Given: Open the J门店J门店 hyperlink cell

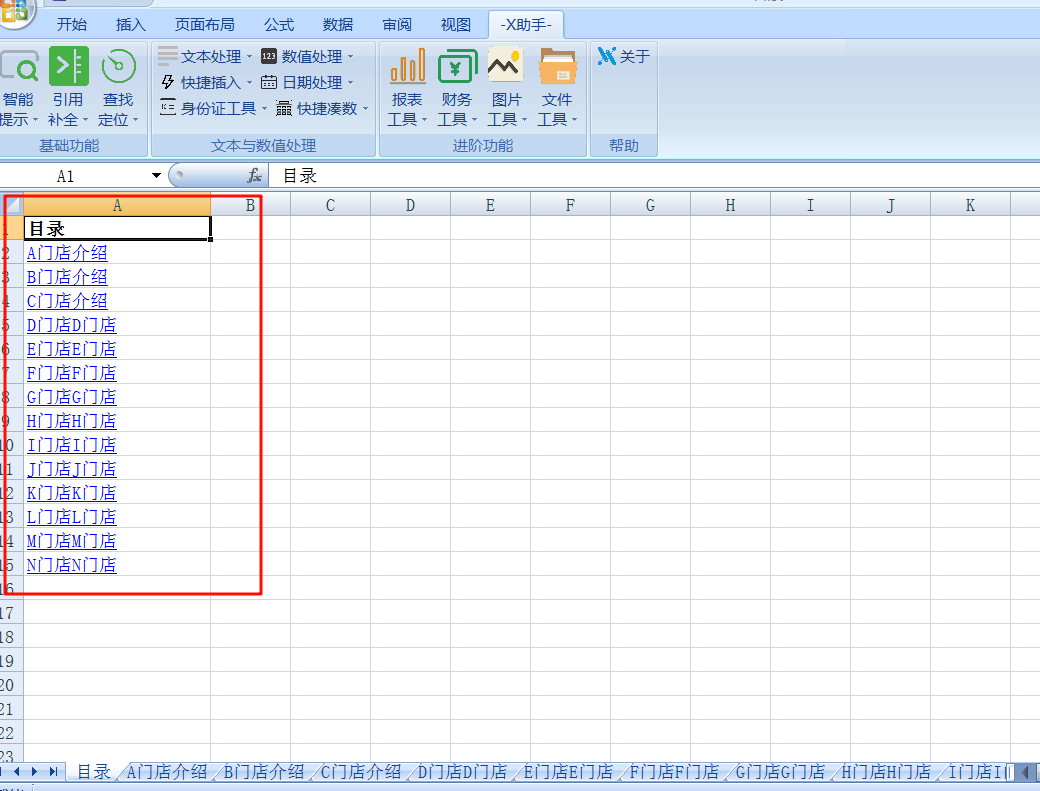Looking at the screenshot, I should pyautogui.click(x=72, y=469).
